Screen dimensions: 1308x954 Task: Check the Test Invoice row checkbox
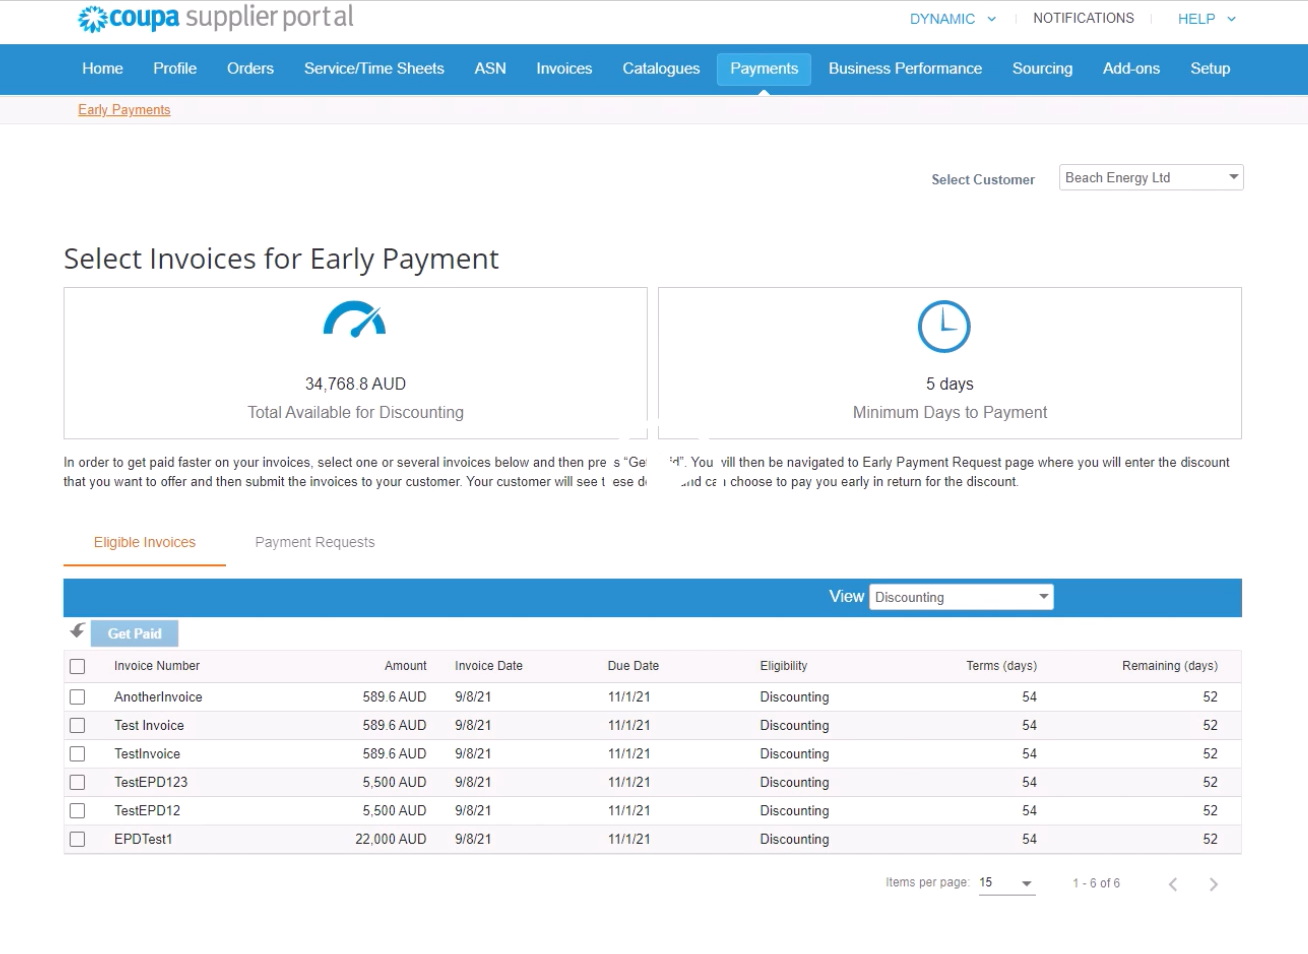pos(77,725)
